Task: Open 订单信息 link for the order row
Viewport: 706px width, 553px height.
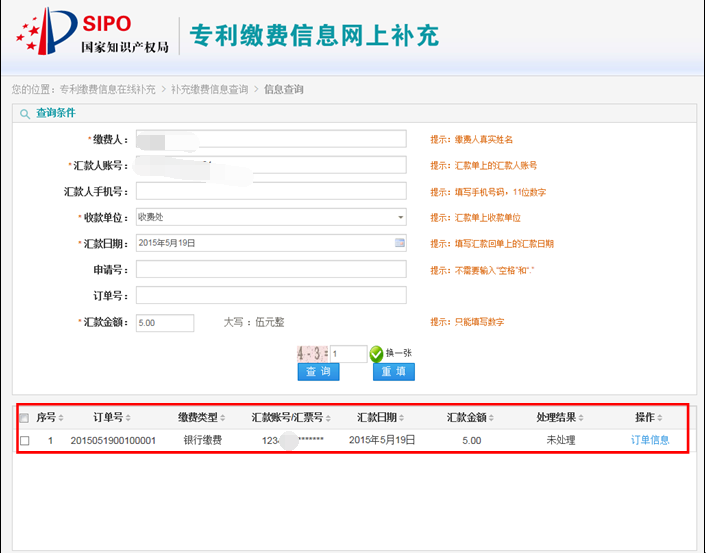Action: 650,440
